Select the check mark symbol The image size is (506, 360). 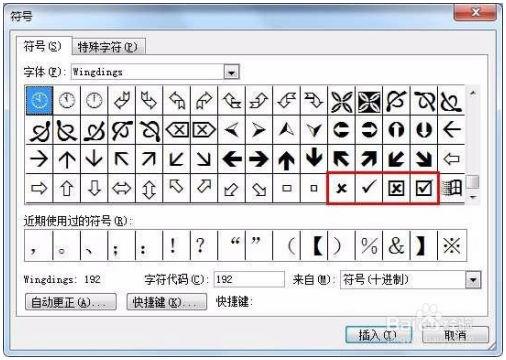point(369,188)
